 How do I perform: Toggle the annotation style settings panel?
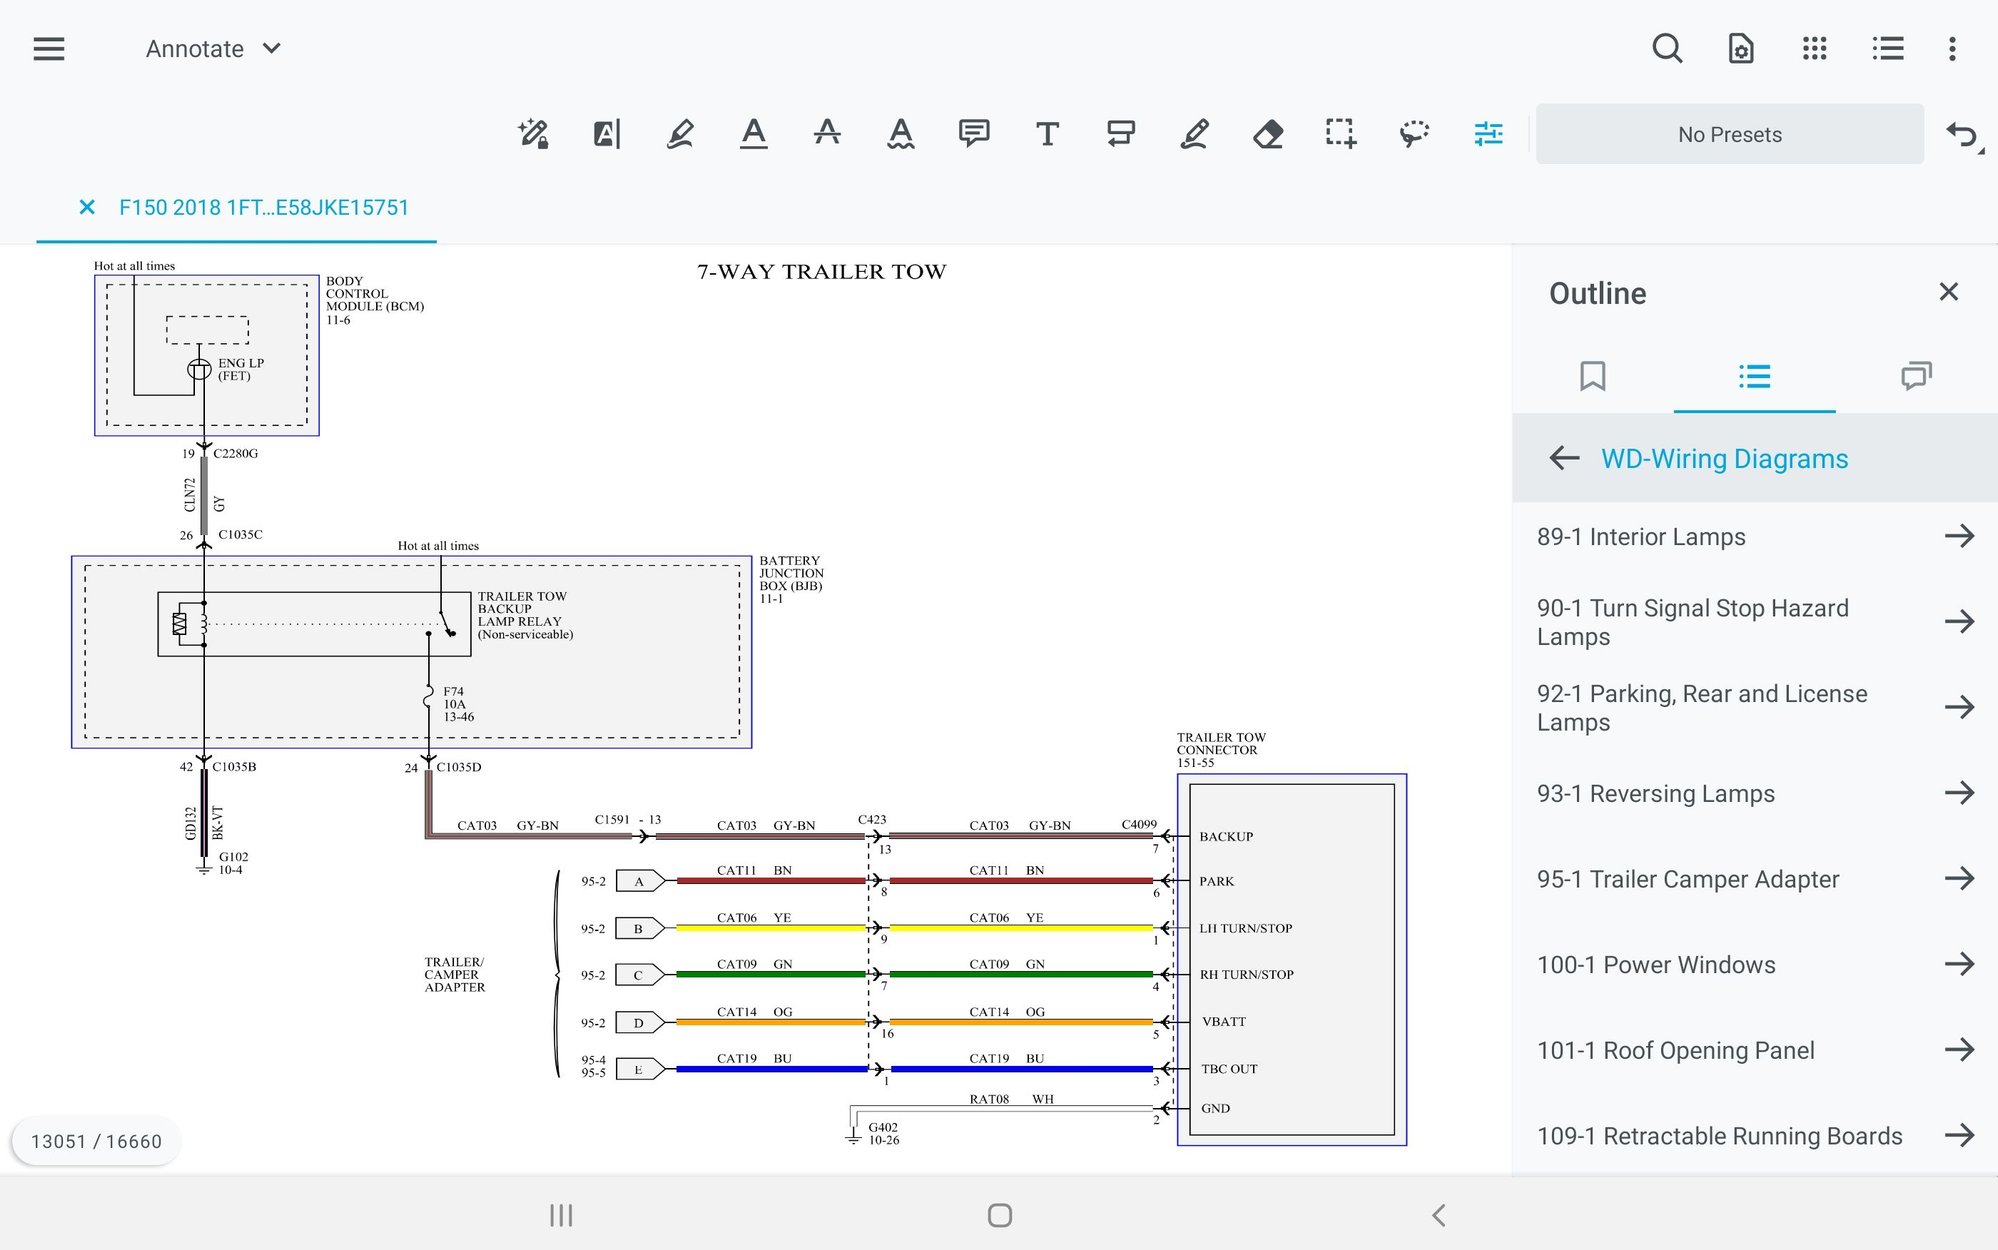pos(1487,133)
